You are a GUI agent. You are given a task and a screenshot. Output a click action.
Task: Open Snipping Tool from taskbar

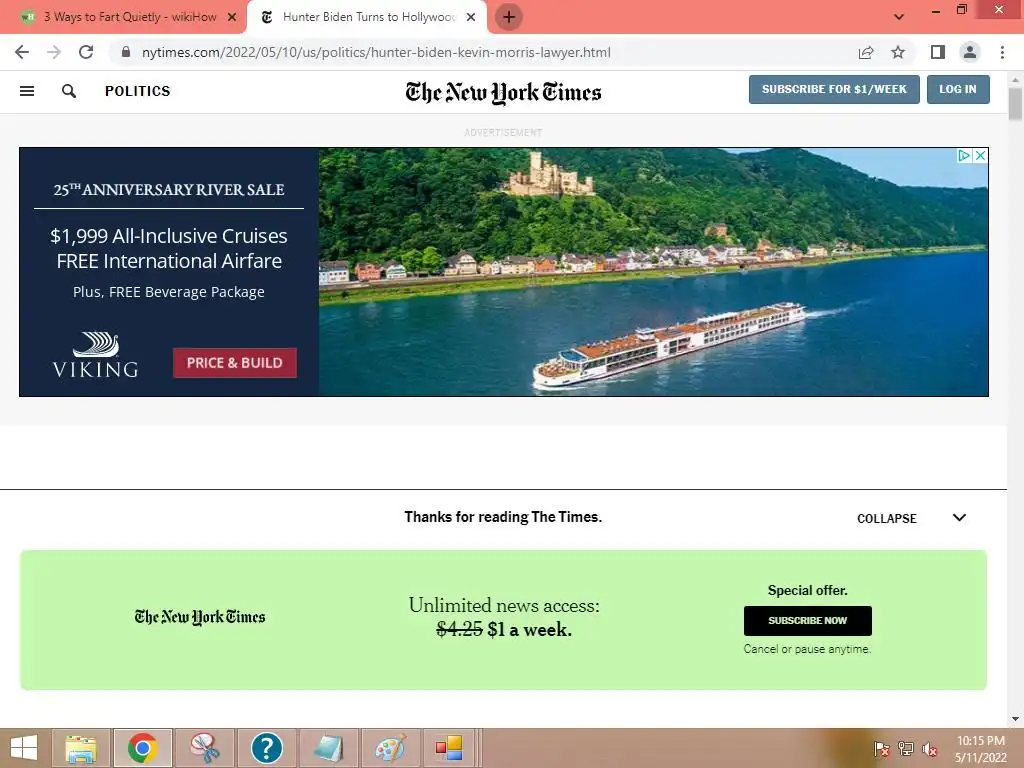tap(204, 748)
